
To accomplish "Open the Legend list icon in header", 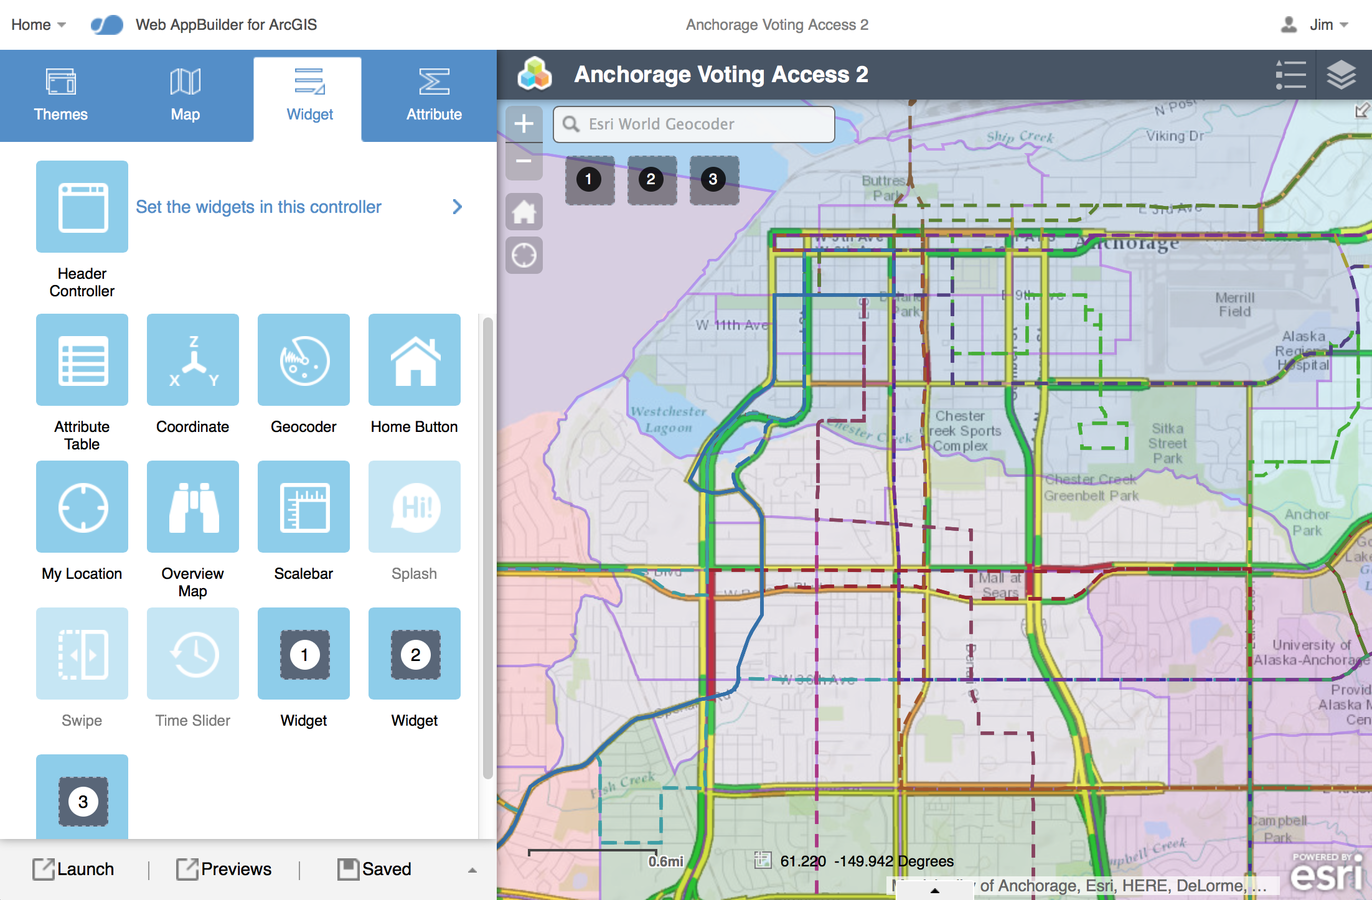I will [1291, 75].
